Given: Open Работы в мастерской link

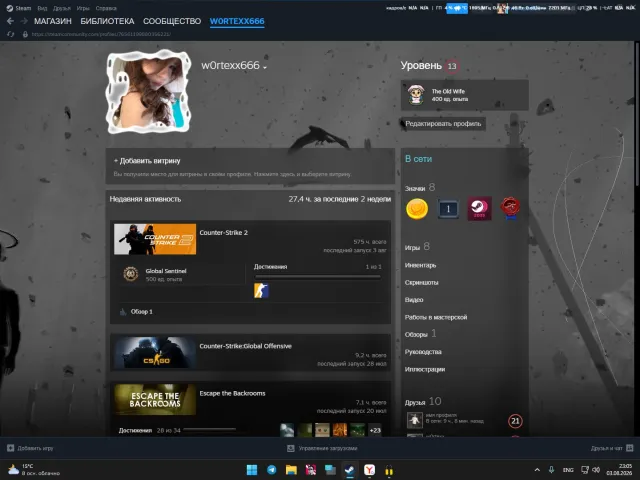Looking at the screenshot, I should coord(436,317).
